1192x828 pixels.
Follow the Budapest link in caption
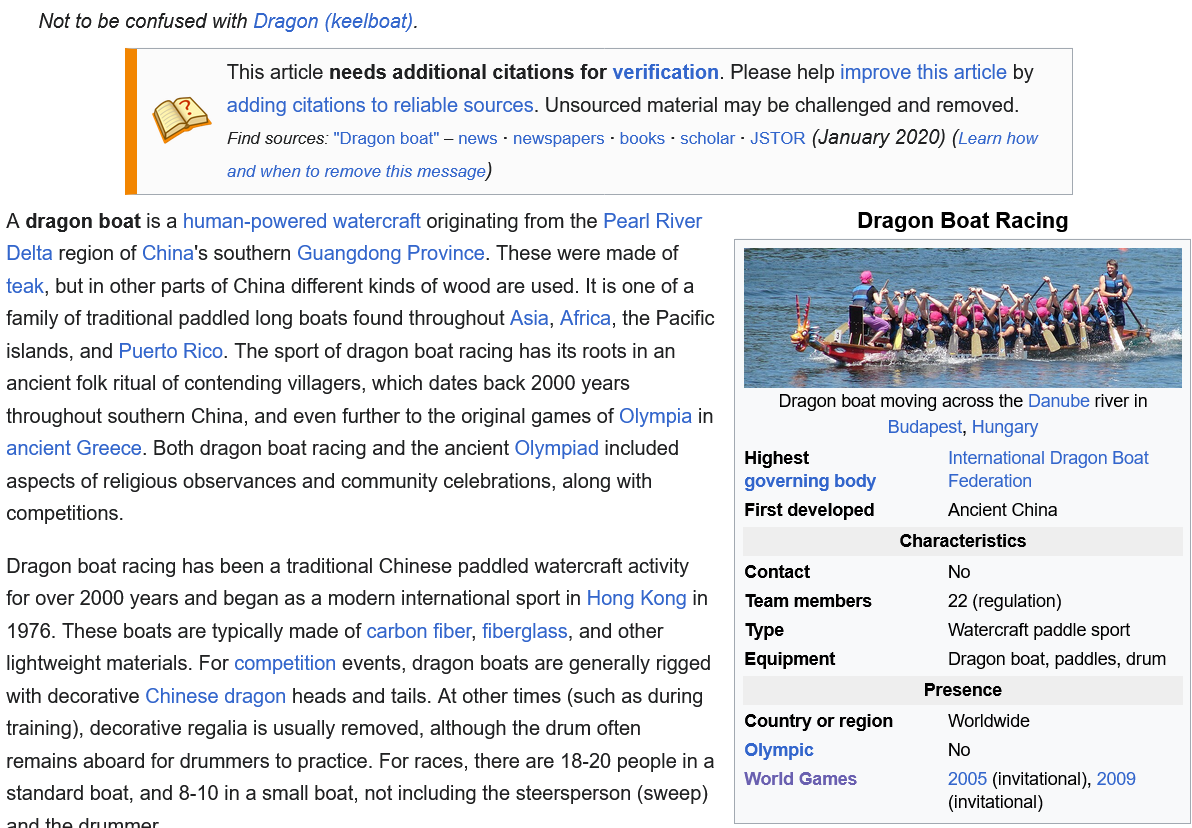[x=924, y=427]
